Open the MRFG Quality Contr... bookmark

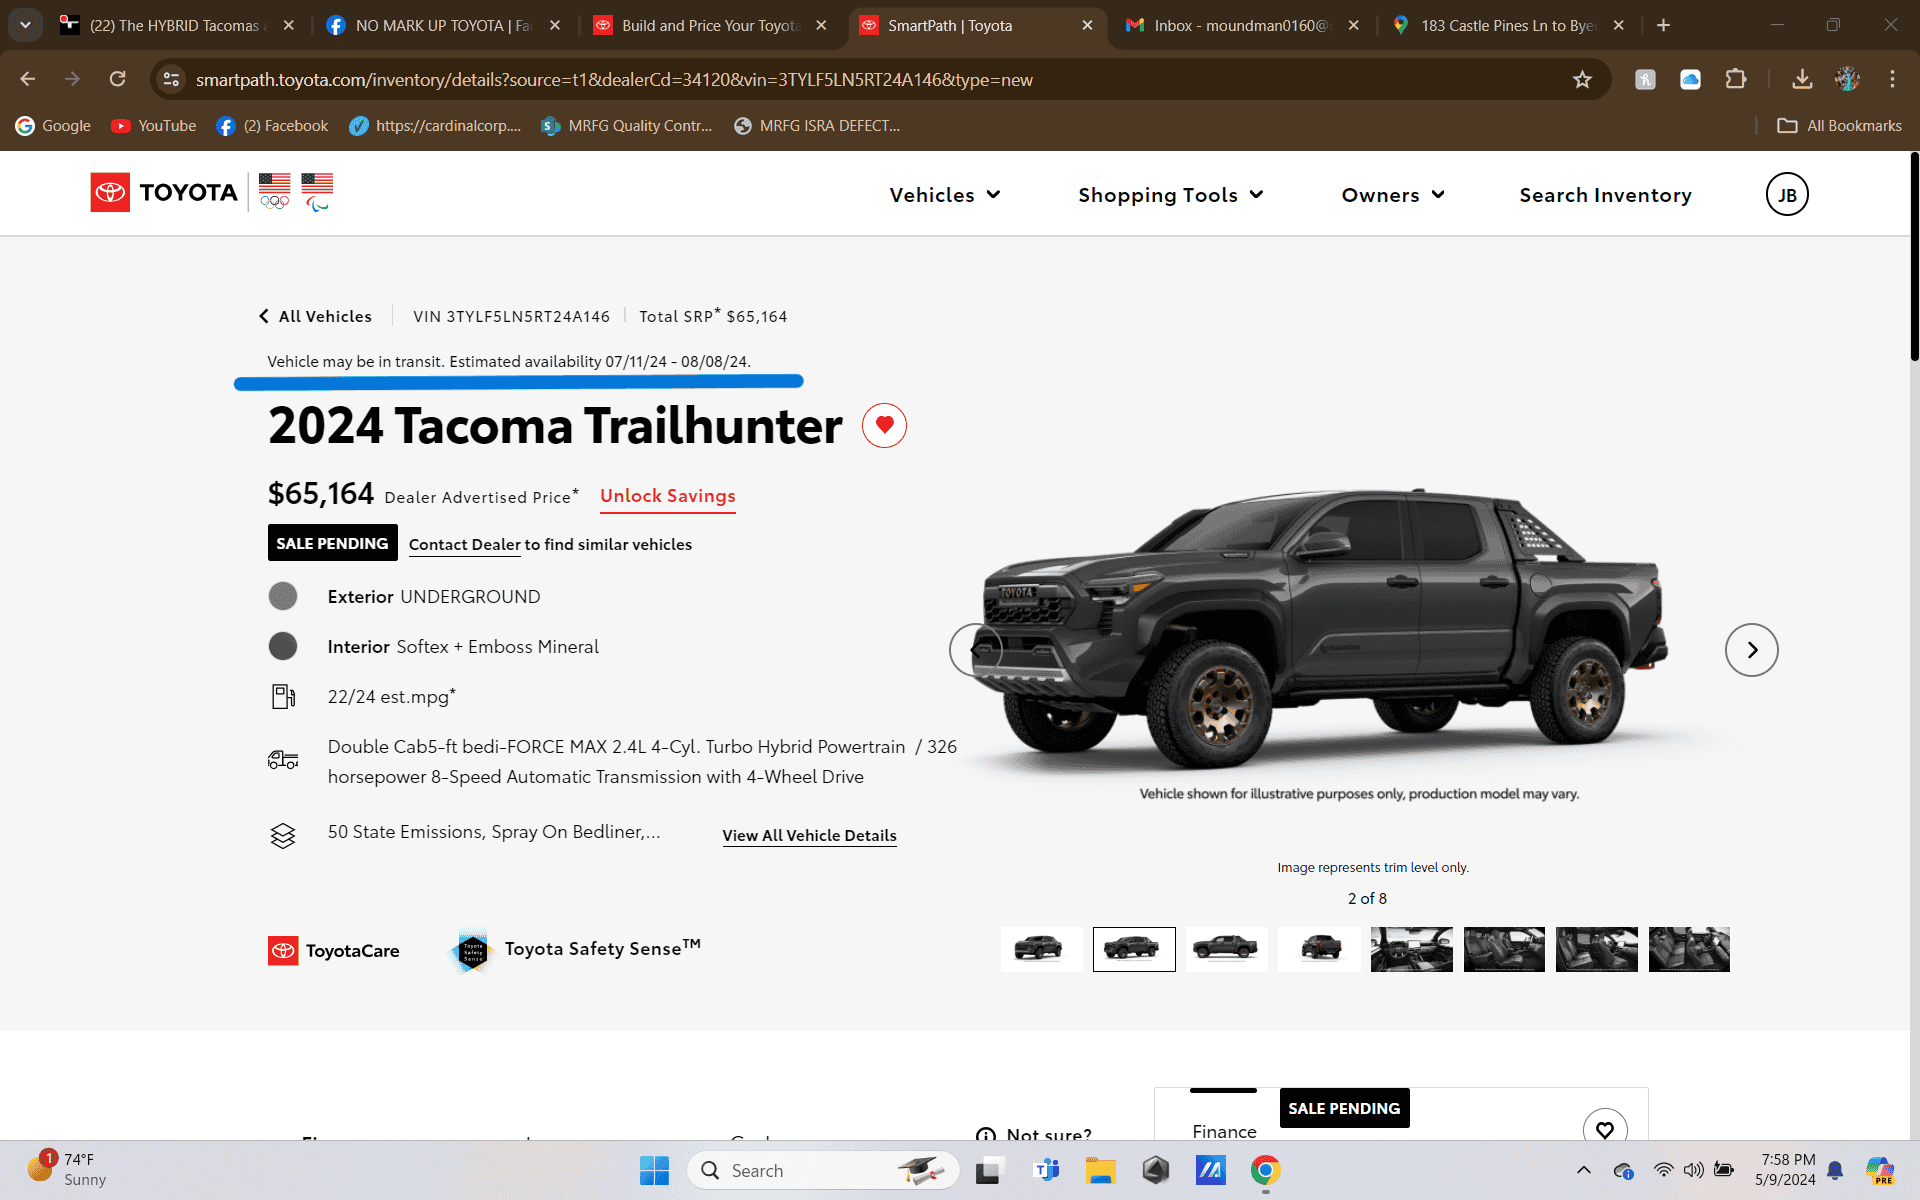tap(626, 126)
